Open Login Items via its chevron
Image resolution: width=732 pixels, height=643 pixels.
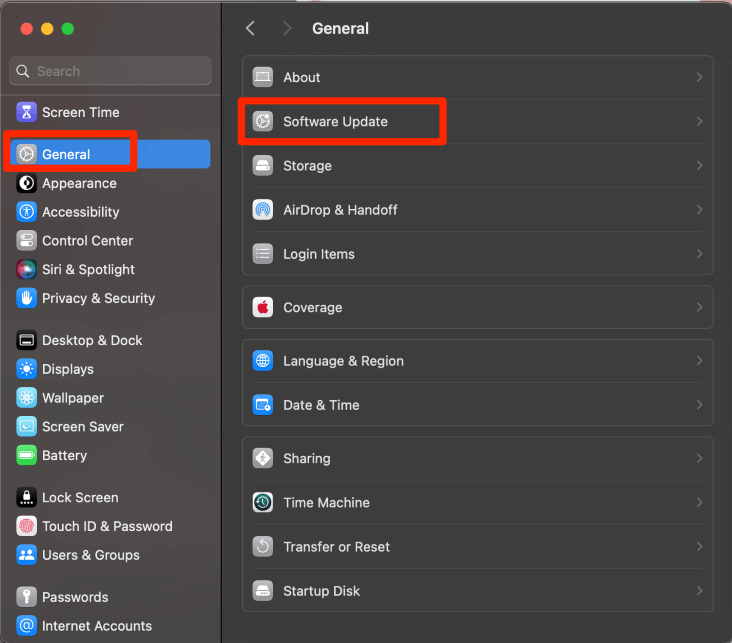coord(699,254)
